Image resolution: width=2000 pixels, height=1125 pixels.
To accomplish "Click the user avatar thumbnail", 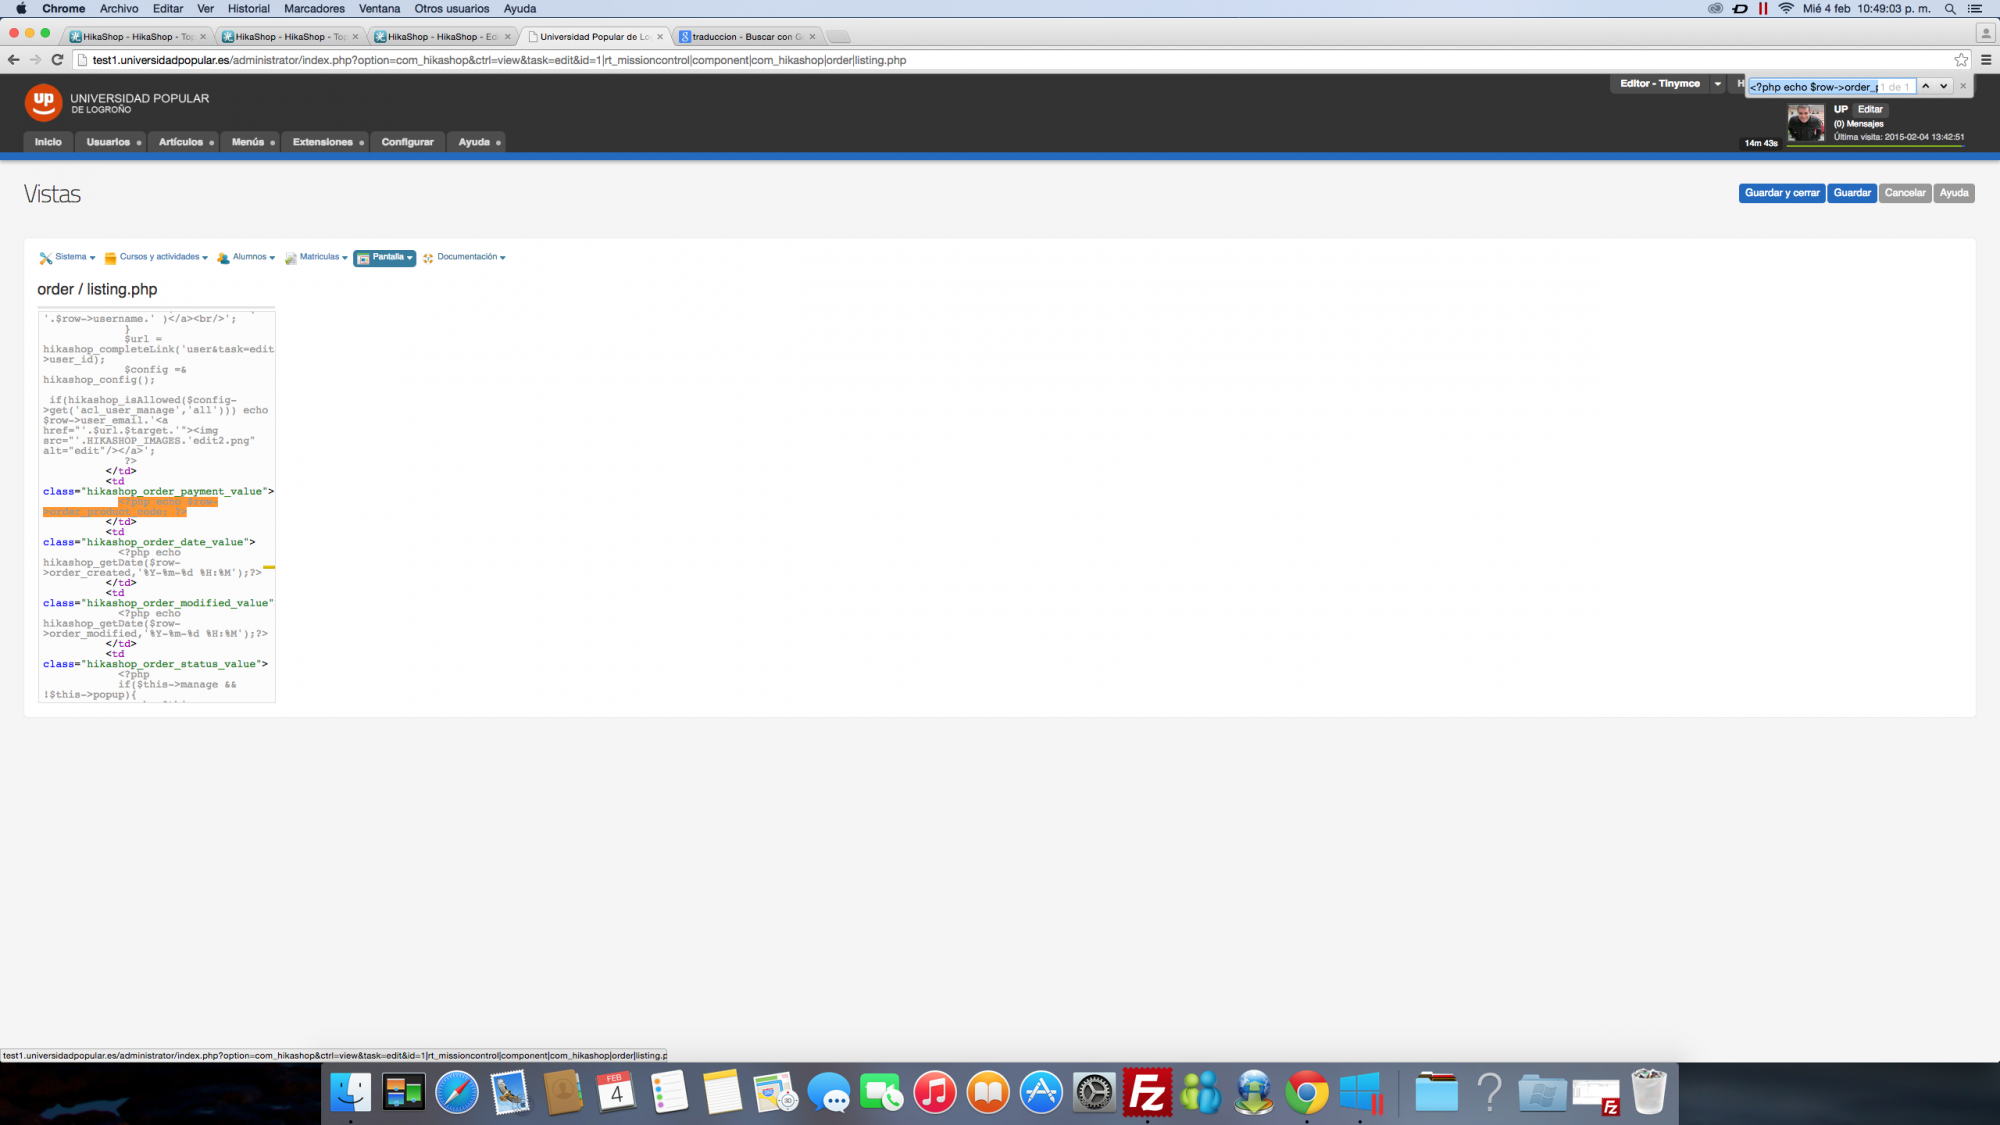I will pos(1805,124).
